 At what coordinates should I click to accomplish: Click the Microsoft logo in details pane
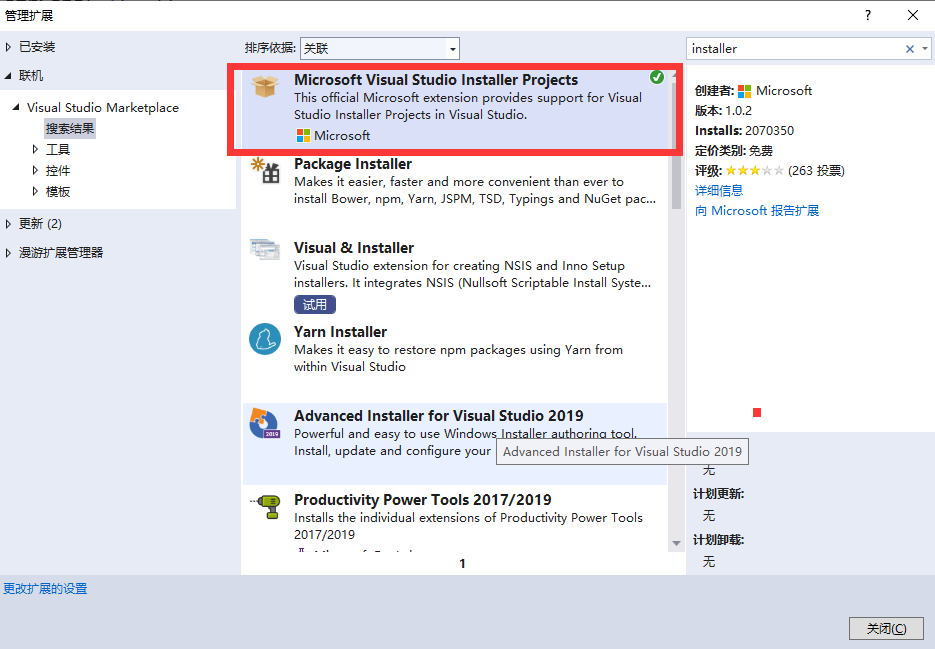[x=744, y=91]
